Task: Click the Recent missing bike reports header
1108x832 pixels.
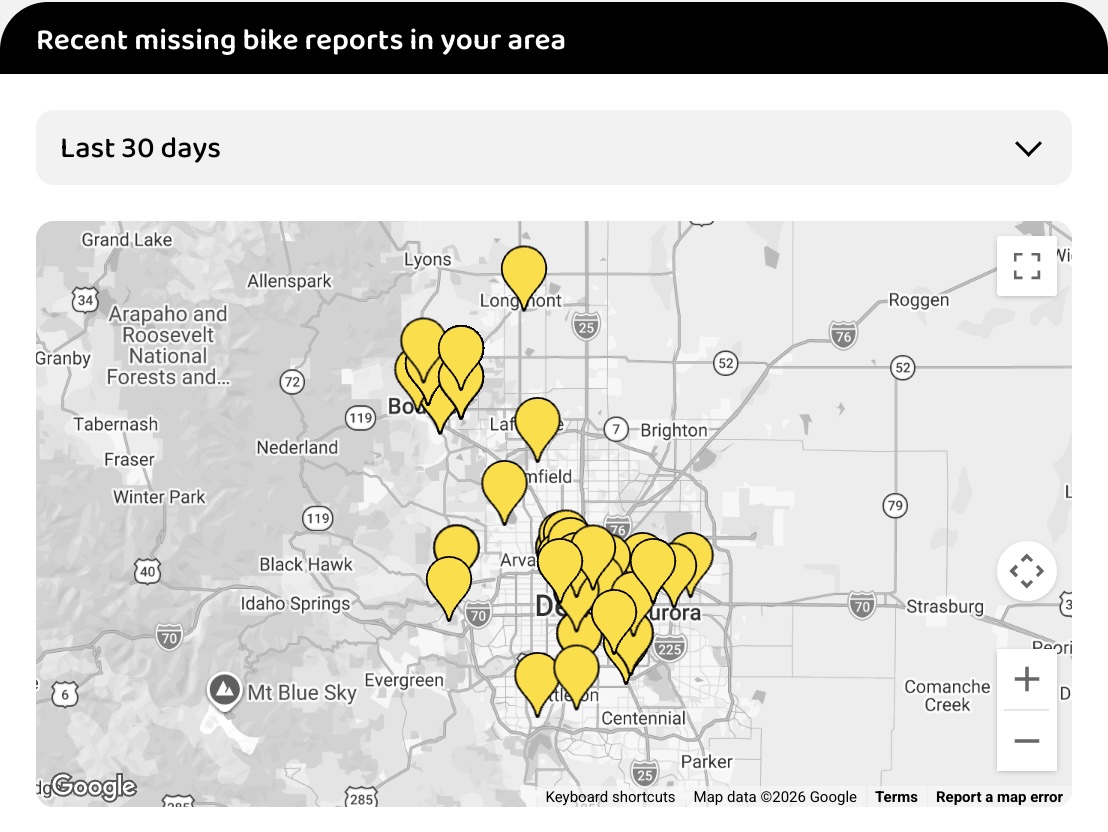Action: (300, 41)
